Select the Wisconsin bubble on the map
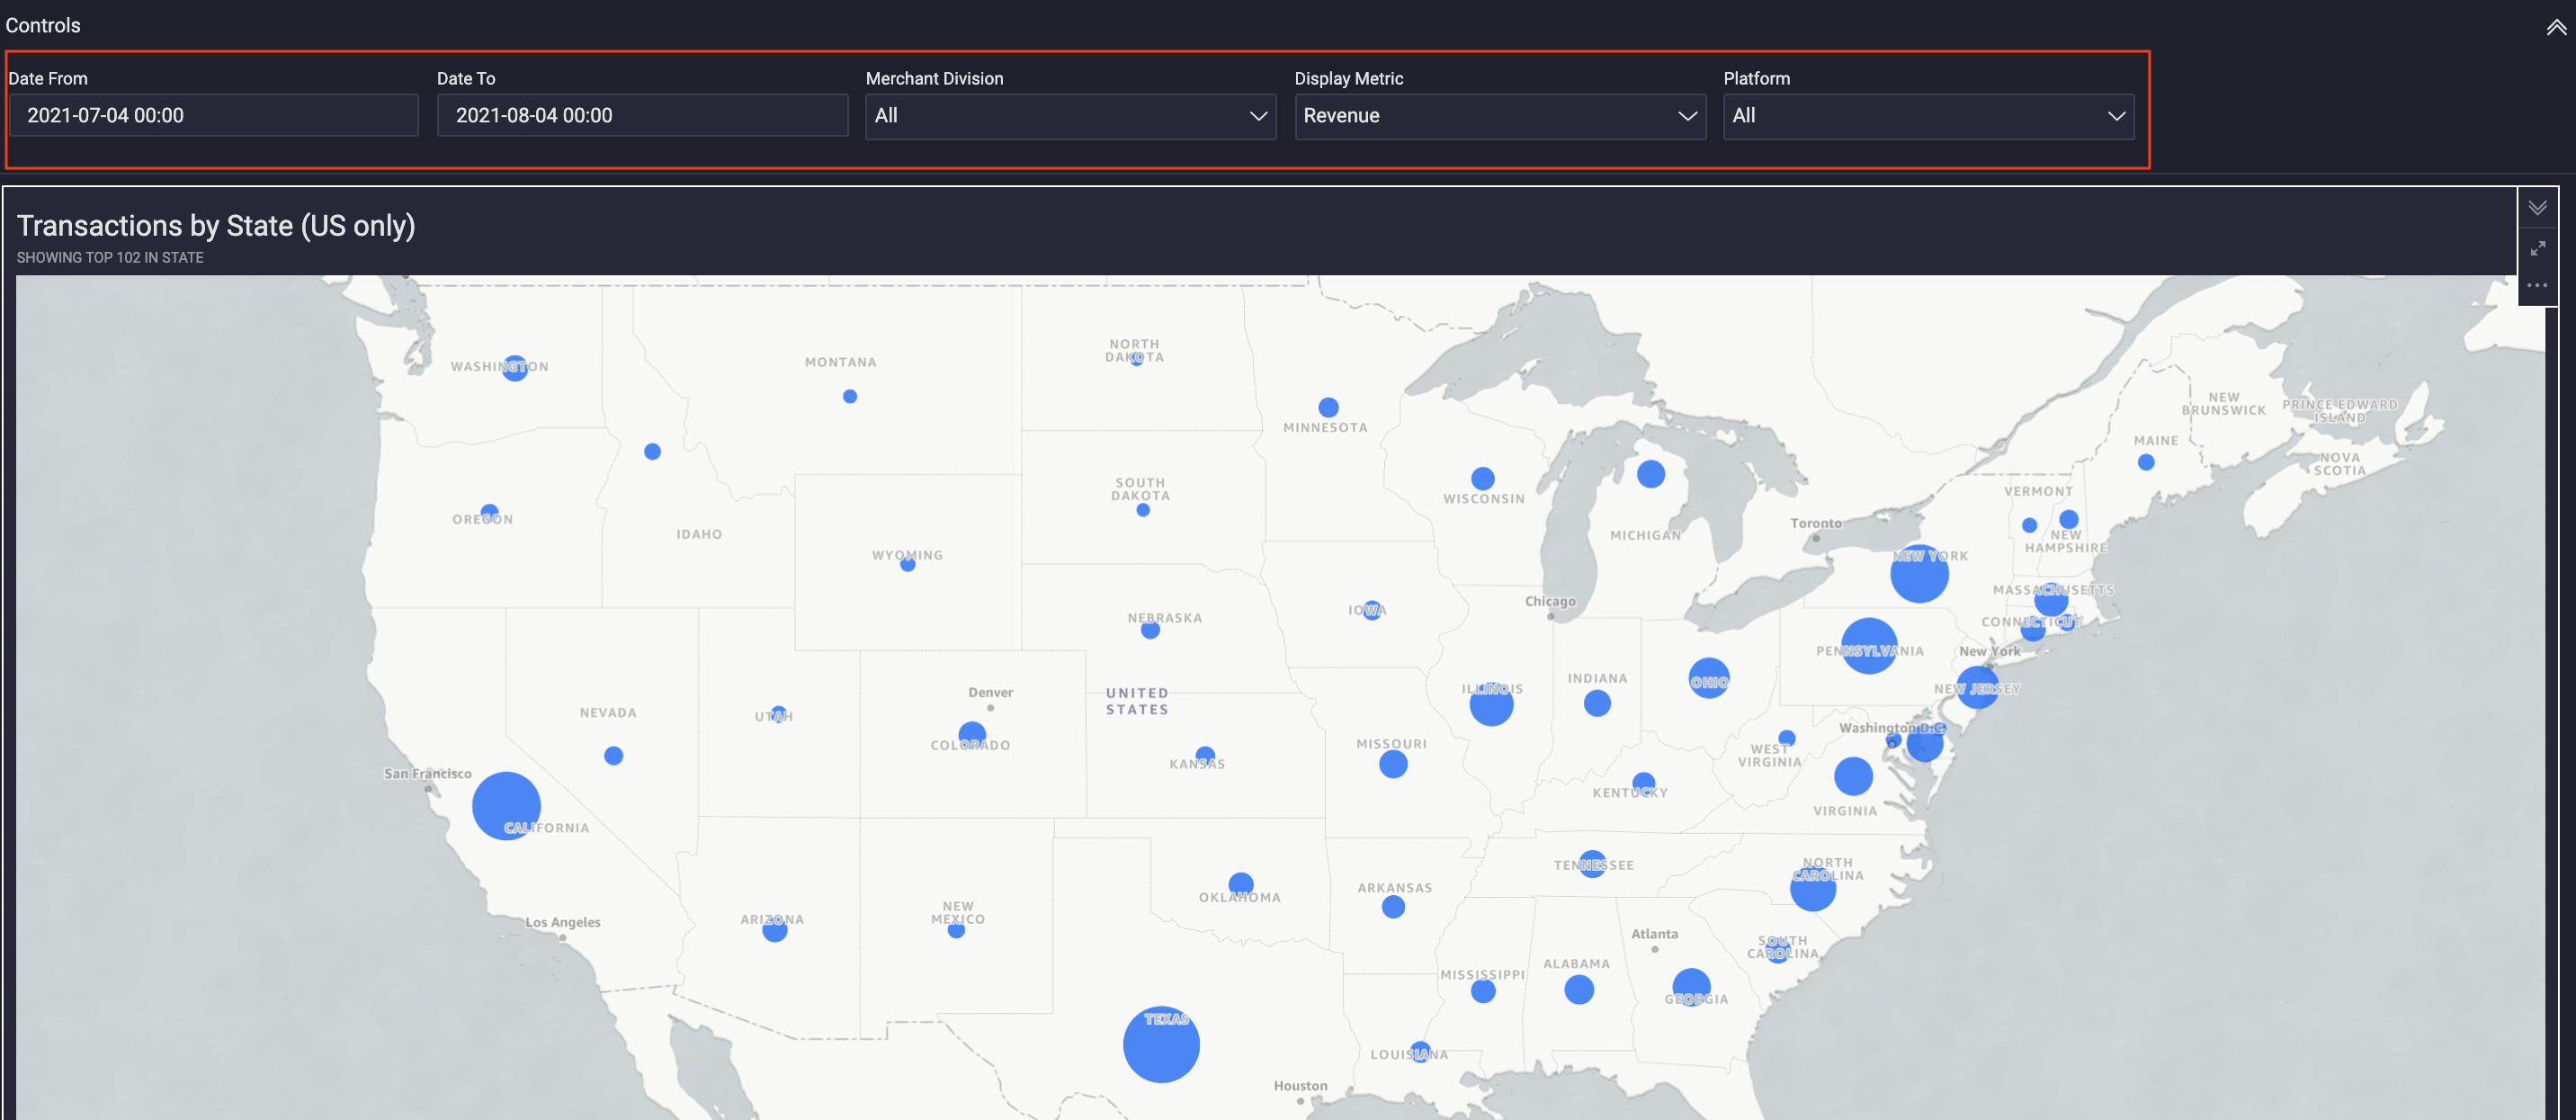The width and height of the screenshot is (2576, 1120). point(1483,478)
